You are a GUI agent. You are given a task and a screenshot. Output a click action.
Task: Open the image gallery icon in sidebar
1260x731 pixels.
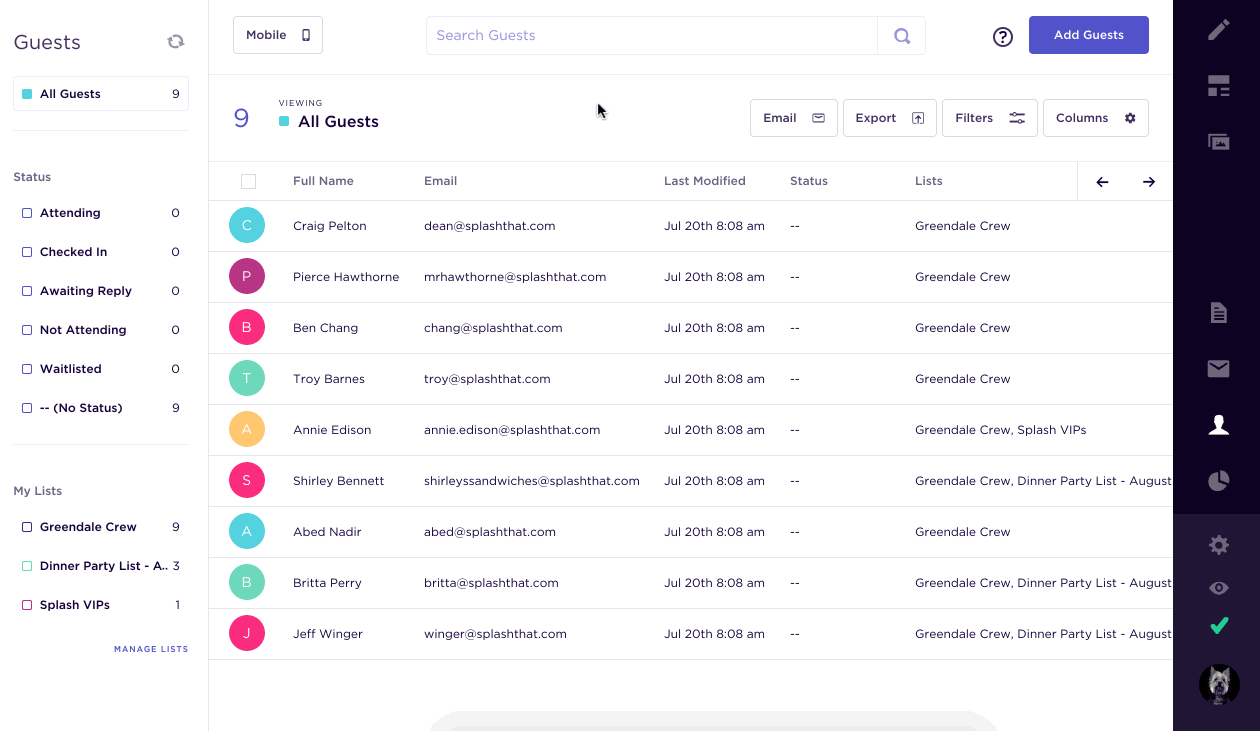click(x=1218, y=142)
